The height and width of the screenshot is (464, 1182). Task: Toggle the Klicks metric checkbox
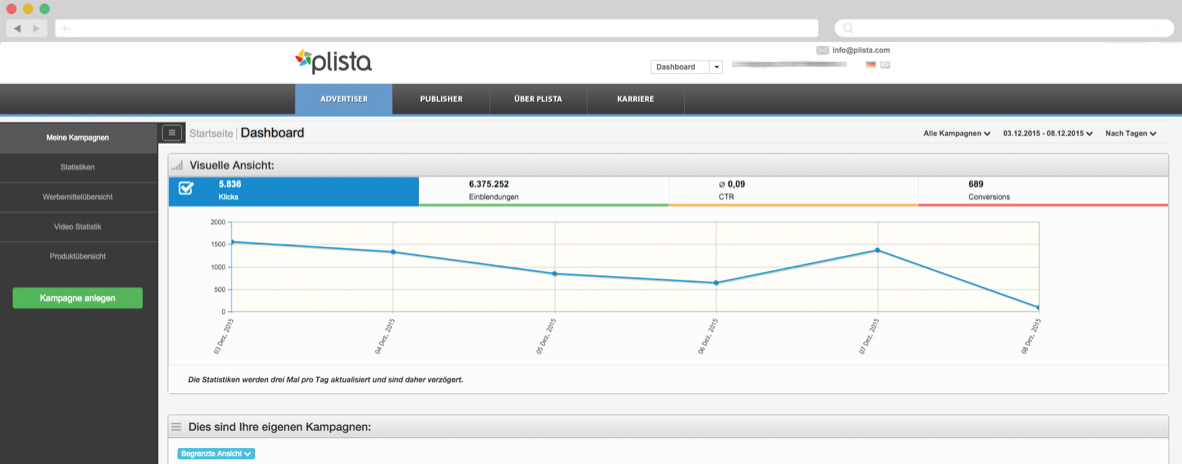pos(186,188)
